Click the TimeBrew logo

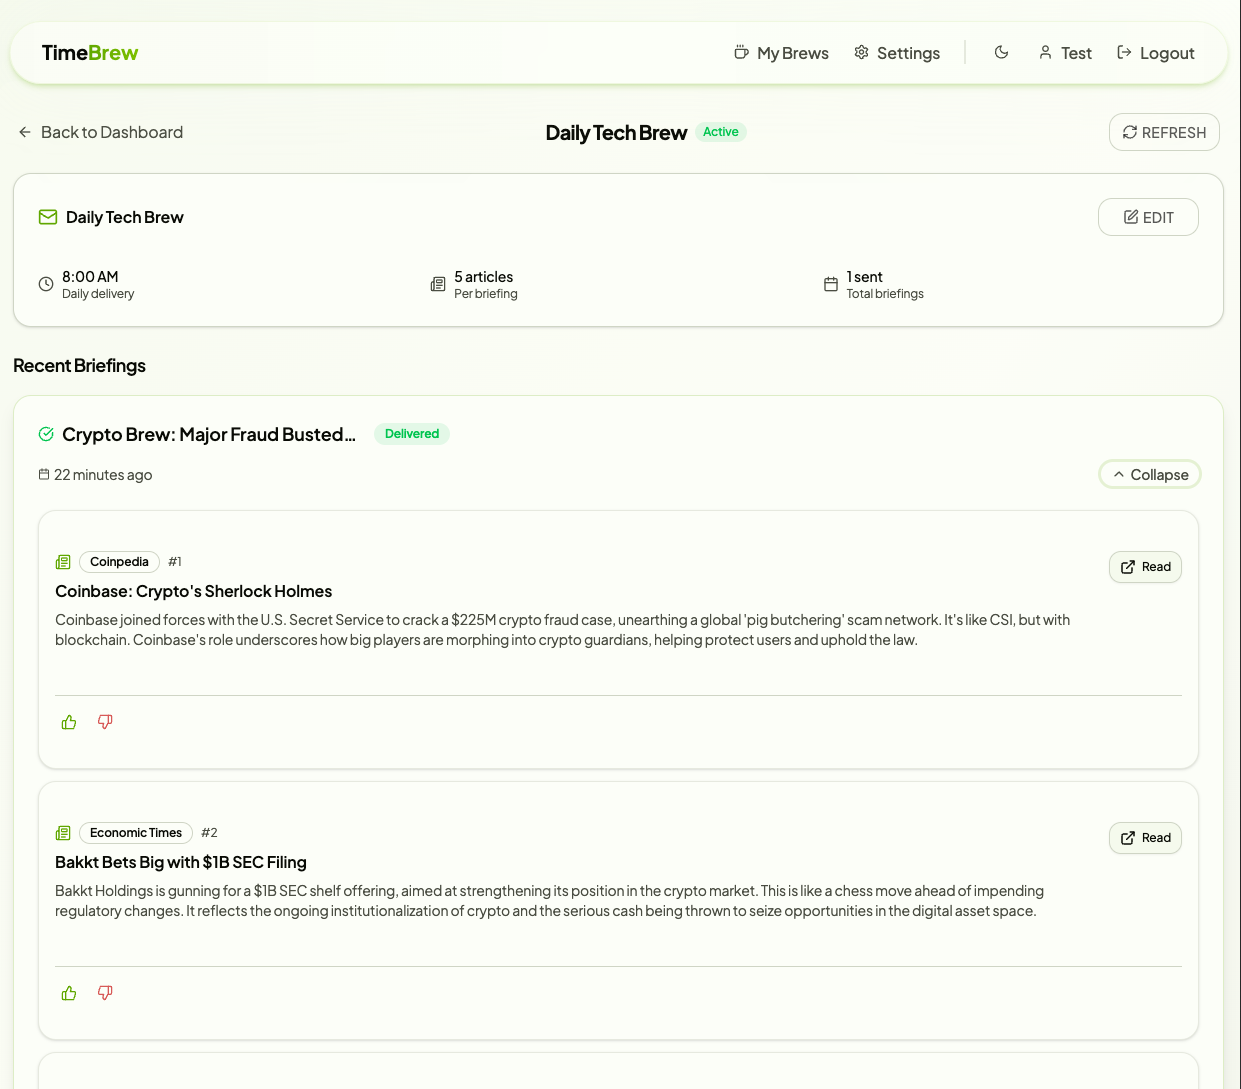pos(90,53)
